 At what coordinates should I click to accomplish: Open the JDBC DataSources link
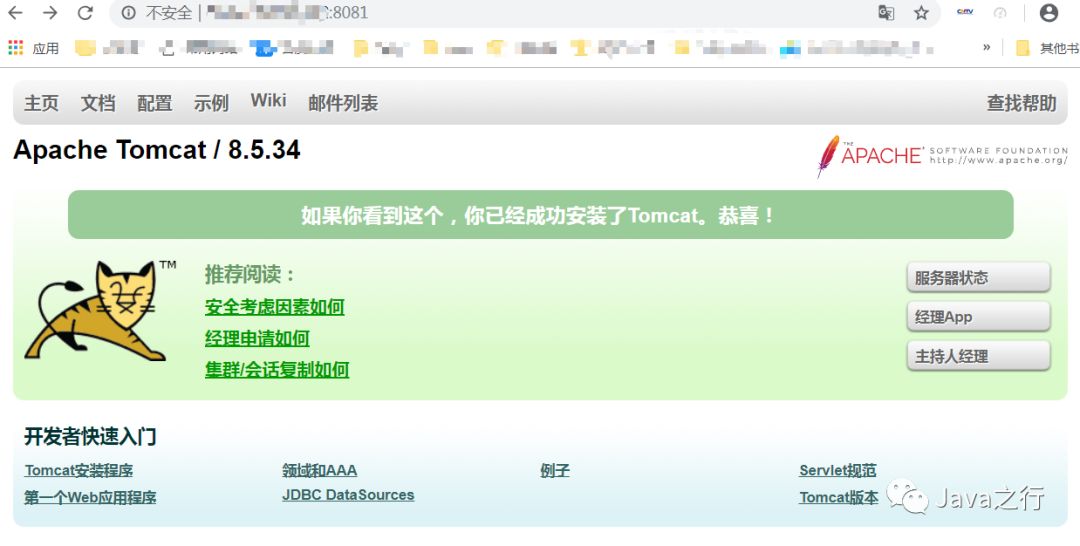click(348, 495)
